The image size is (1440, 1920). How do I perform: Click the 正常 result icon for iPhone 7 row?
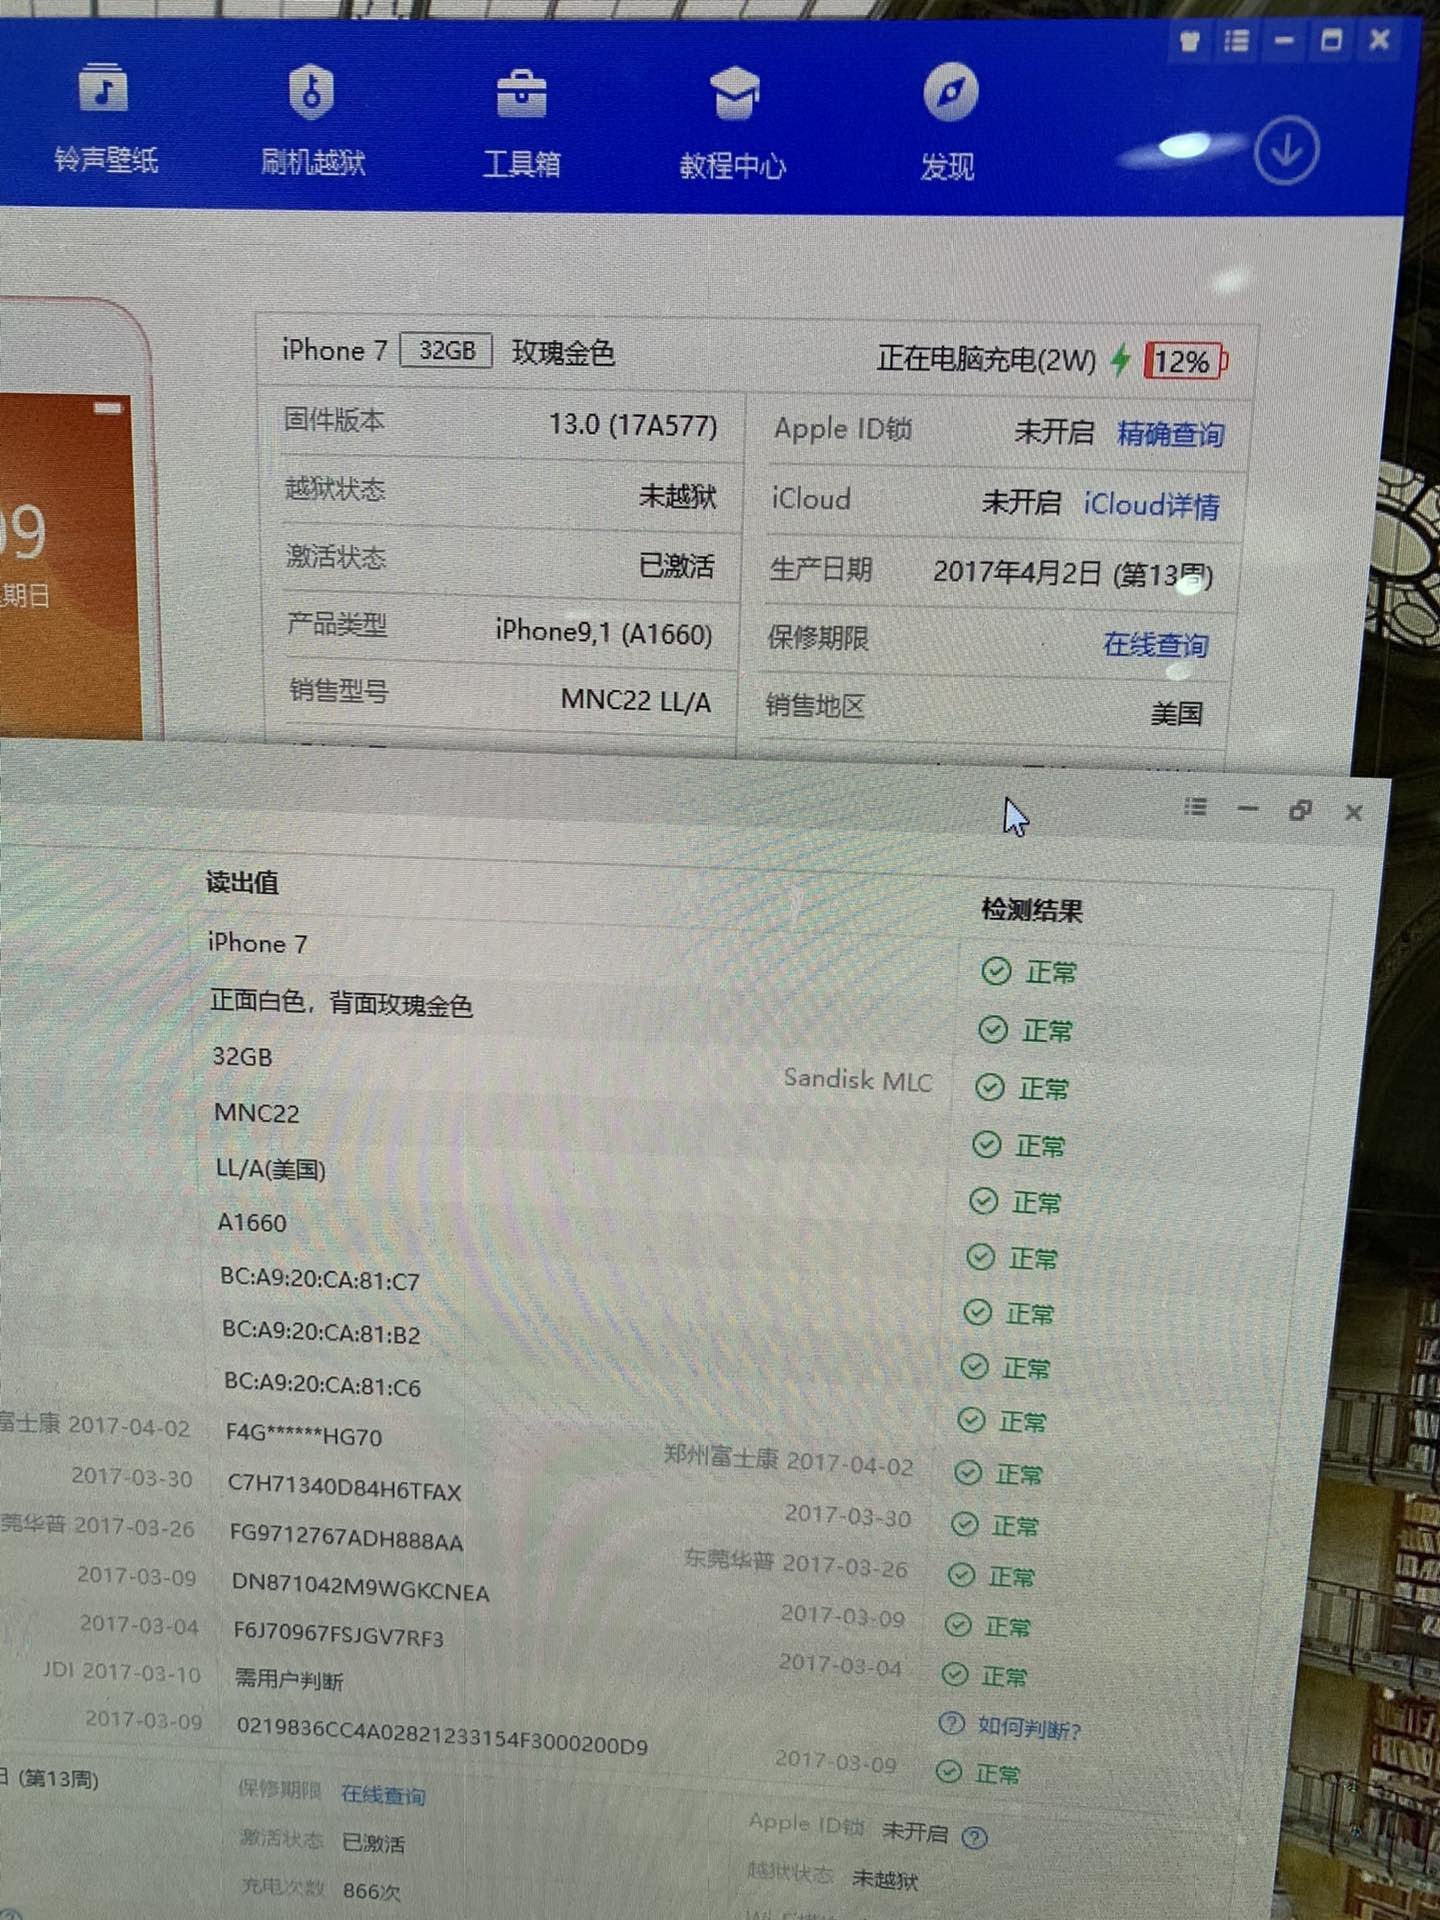(x=996, y=970)
